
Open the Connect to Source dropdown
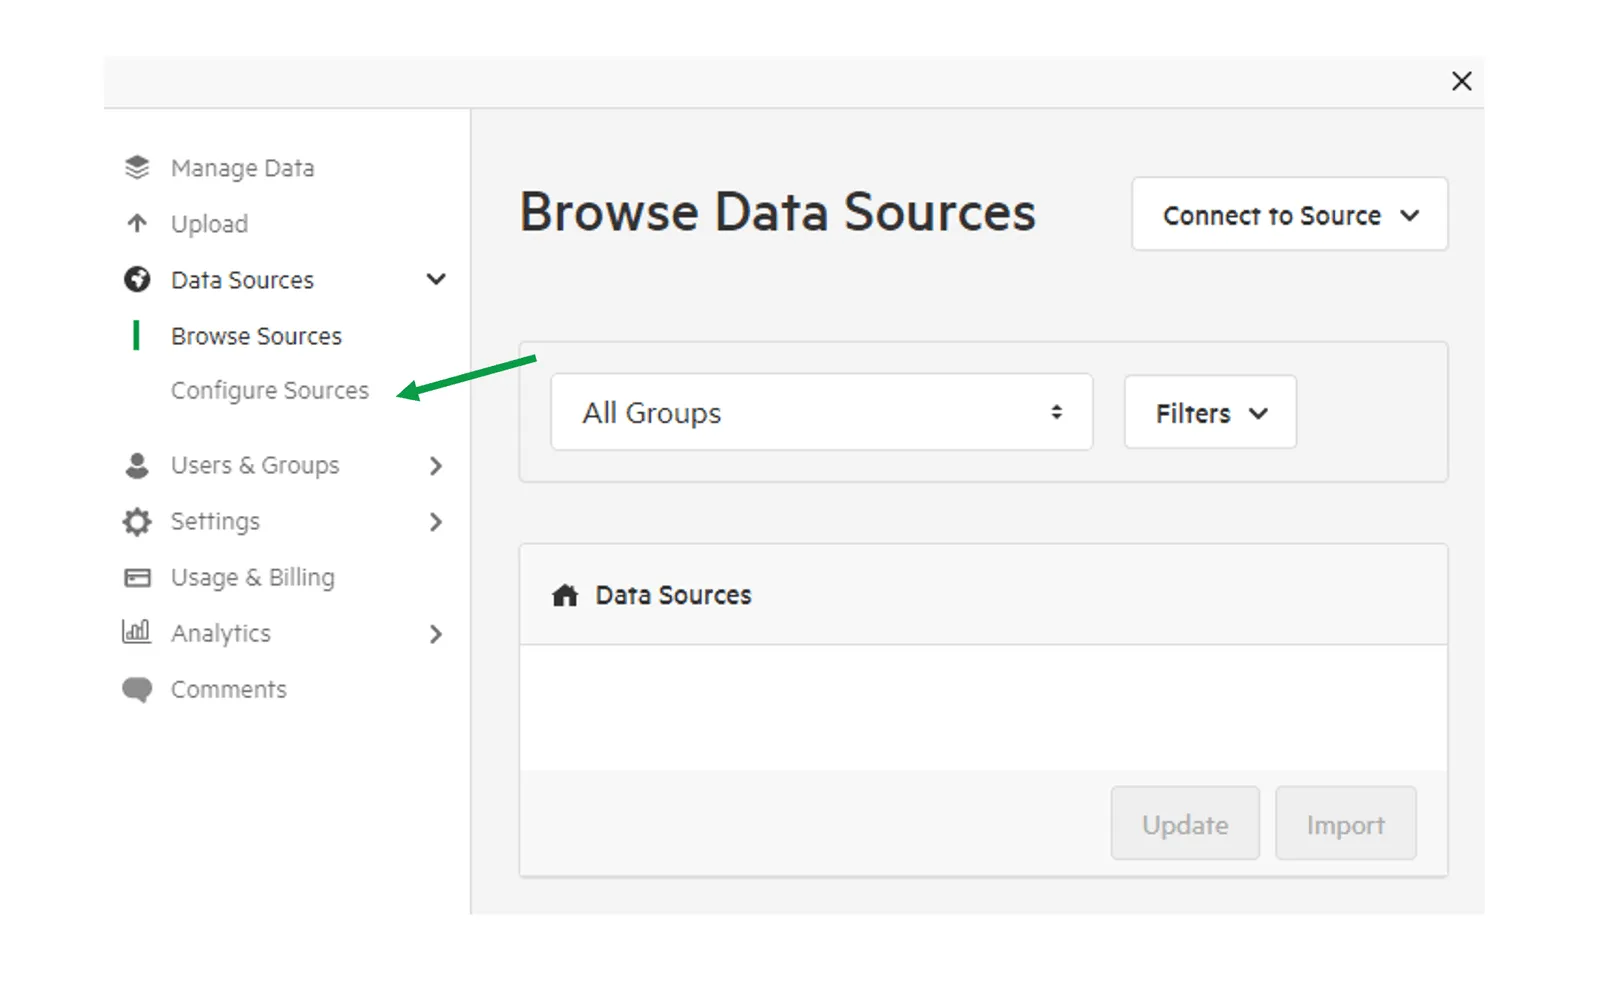click(x=1289, y=214)
